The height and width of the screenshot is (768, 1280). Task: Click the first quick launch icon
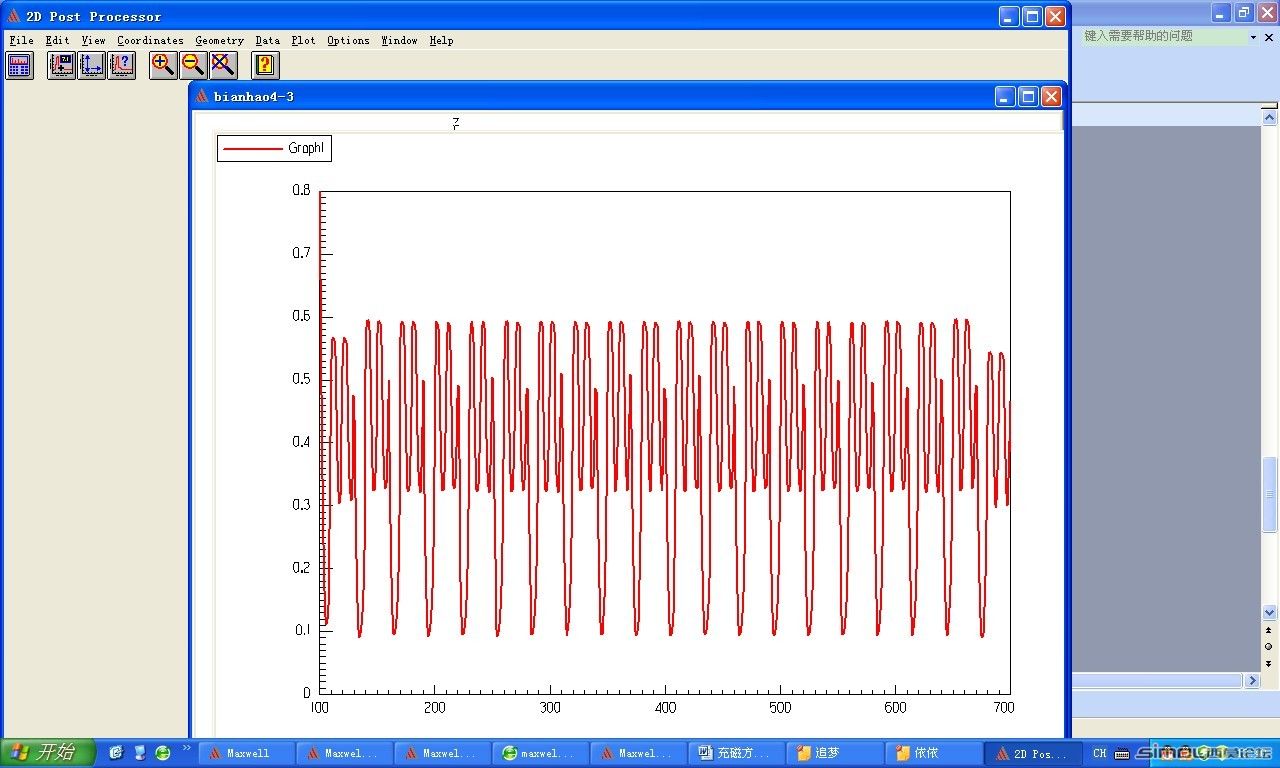click(x=116, y=753)
